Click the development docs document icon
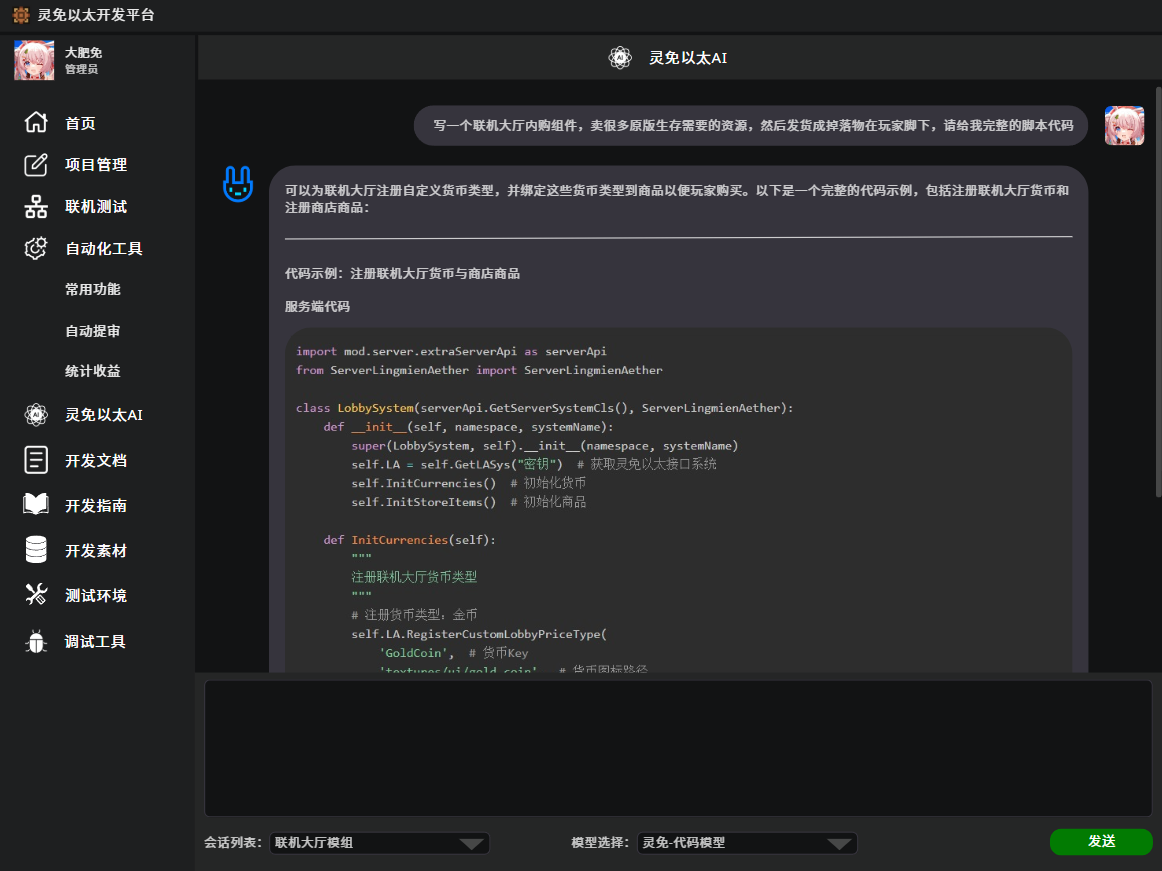This screenshot has width=1162, height=871. [36, 460]
